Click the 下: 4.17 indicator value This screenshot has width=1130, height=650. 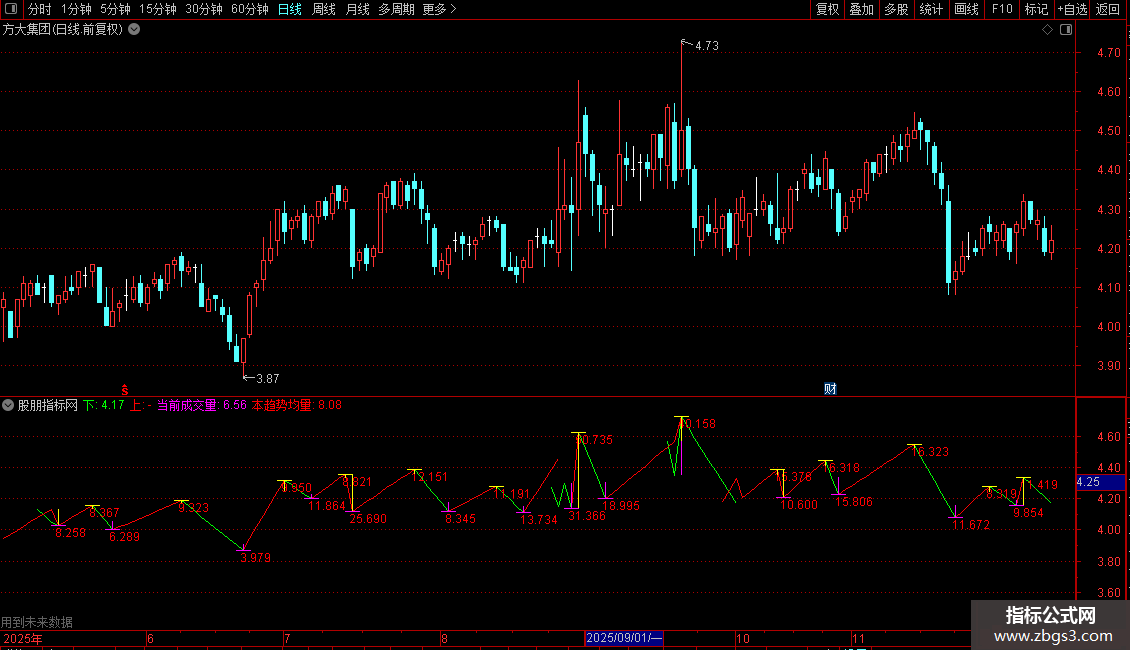pyautogui.click(x=104, y=405)
